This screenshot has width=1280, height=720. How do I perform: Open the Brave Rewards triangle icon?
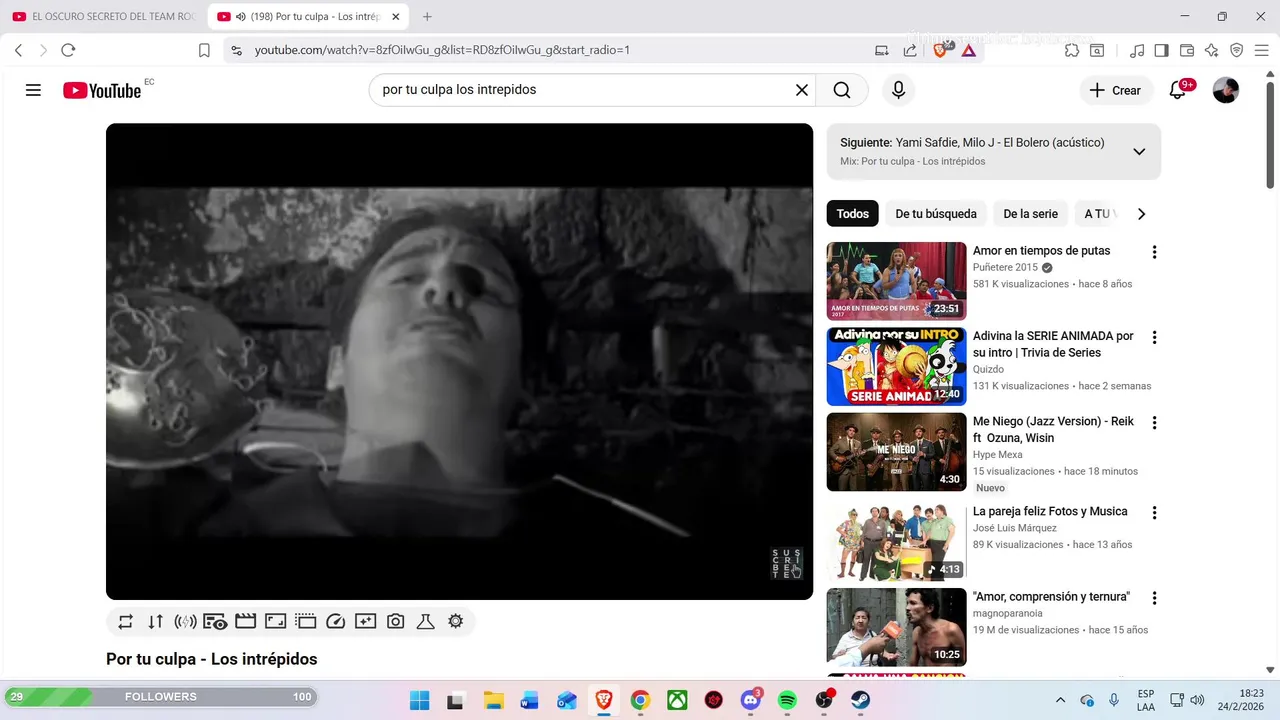pyautogui.click(x=968, y=50)
